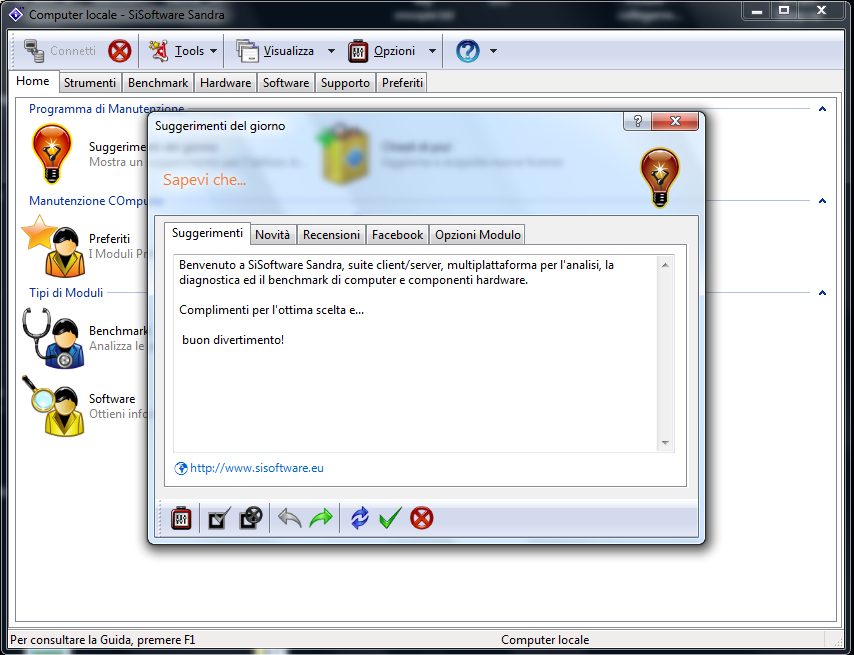The width and height of the screenshot is (854, 655).
Task: Click the "Tipi di Moduli" section heading
Action: 66,293
